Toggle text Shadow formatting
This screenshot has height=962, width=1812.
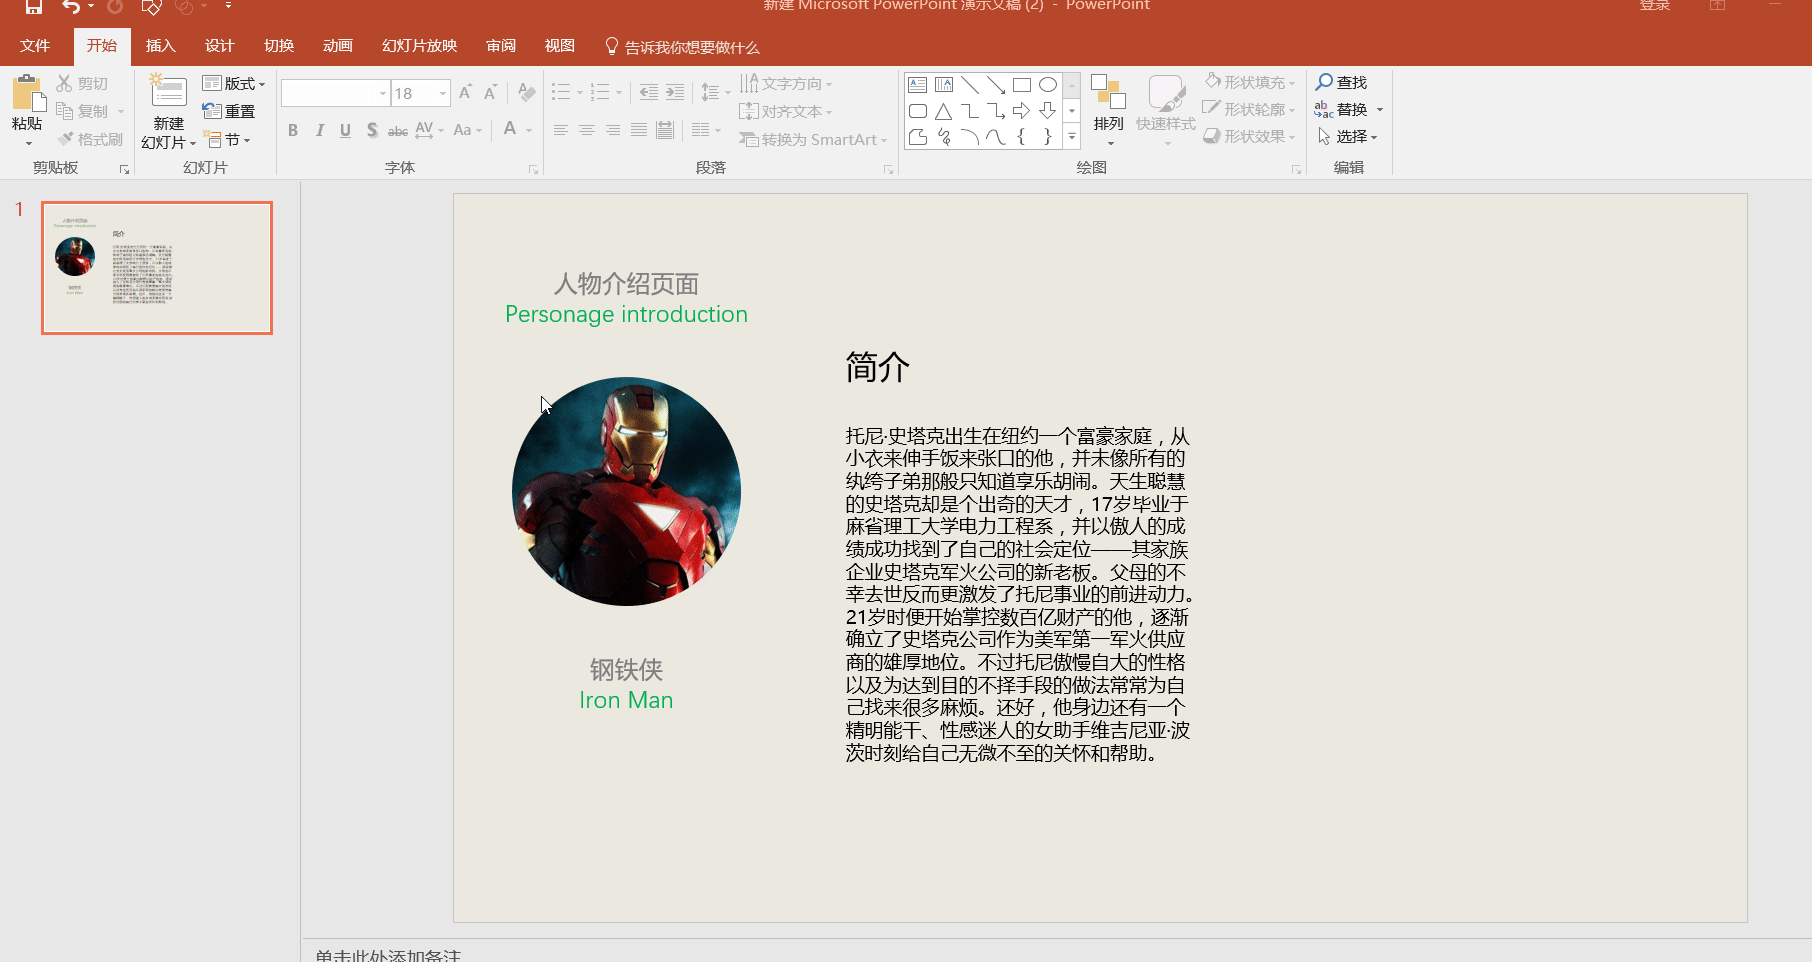click(372, 130)
